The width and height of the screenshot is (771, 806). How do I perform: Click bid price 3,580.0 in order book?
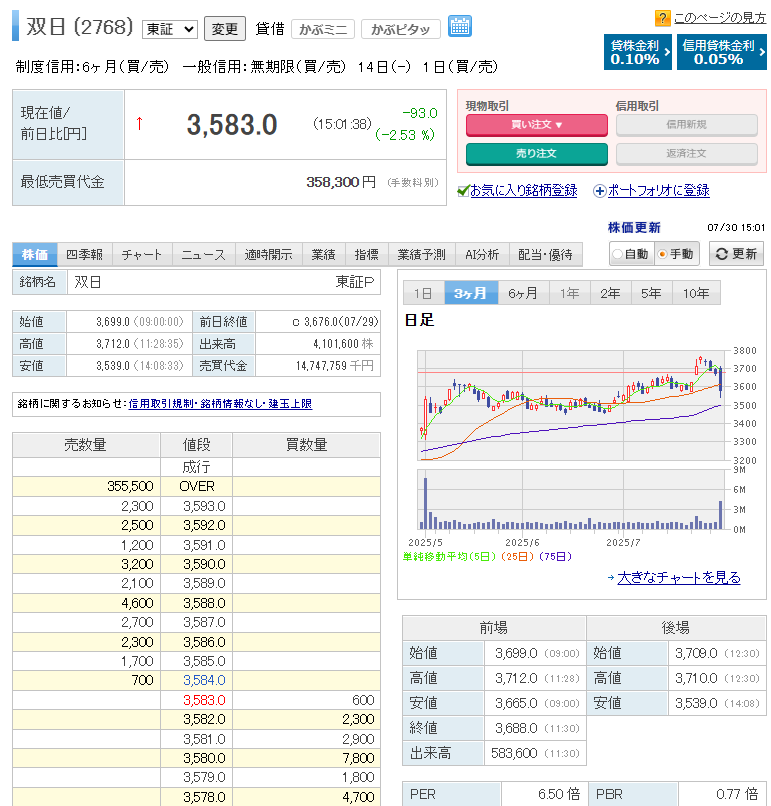pyautogui.click(x=204, y=758)
